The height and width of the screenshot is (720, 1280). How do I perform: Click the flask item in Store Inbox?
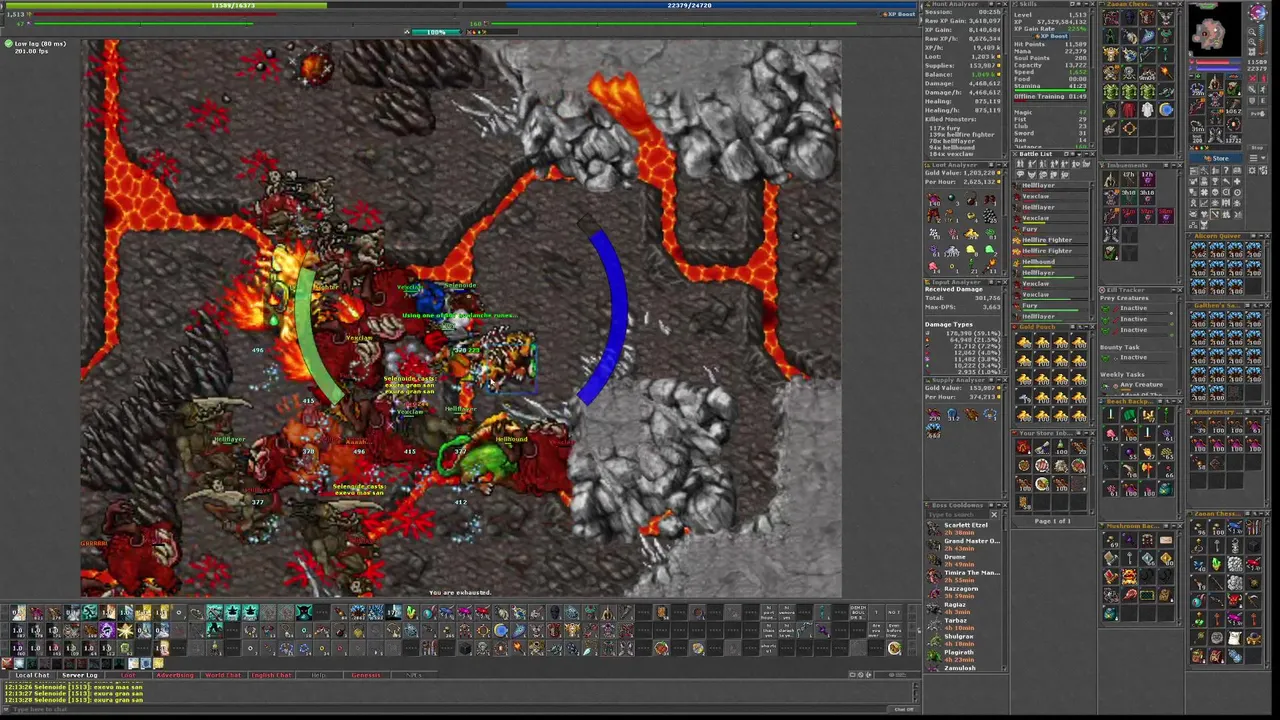1060,447
